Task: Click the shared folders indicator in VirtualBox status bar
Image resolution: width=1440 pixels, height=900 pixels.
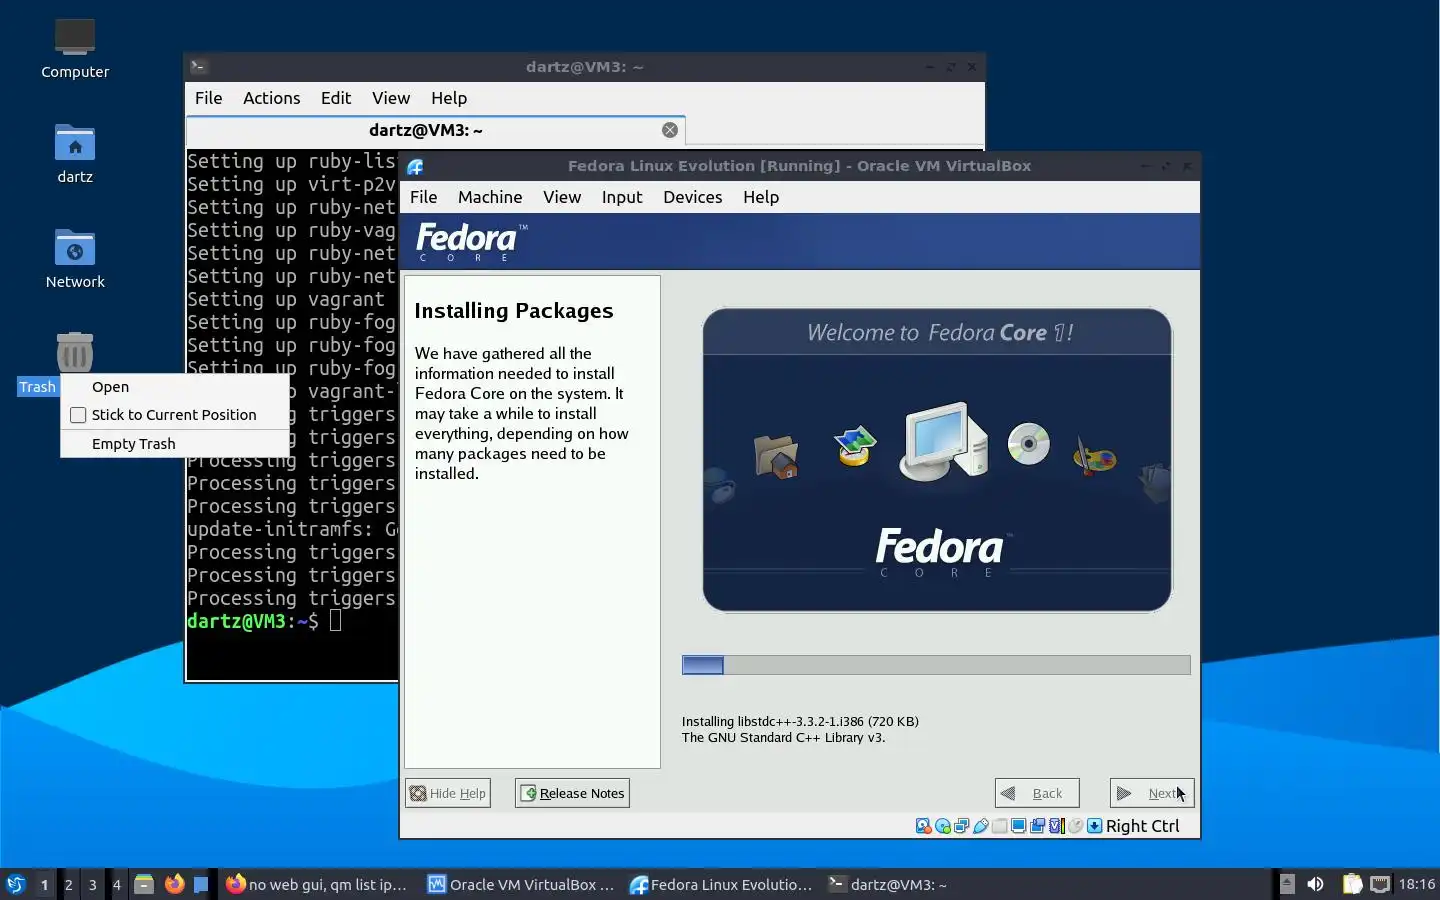Action: tap(999, 826)
